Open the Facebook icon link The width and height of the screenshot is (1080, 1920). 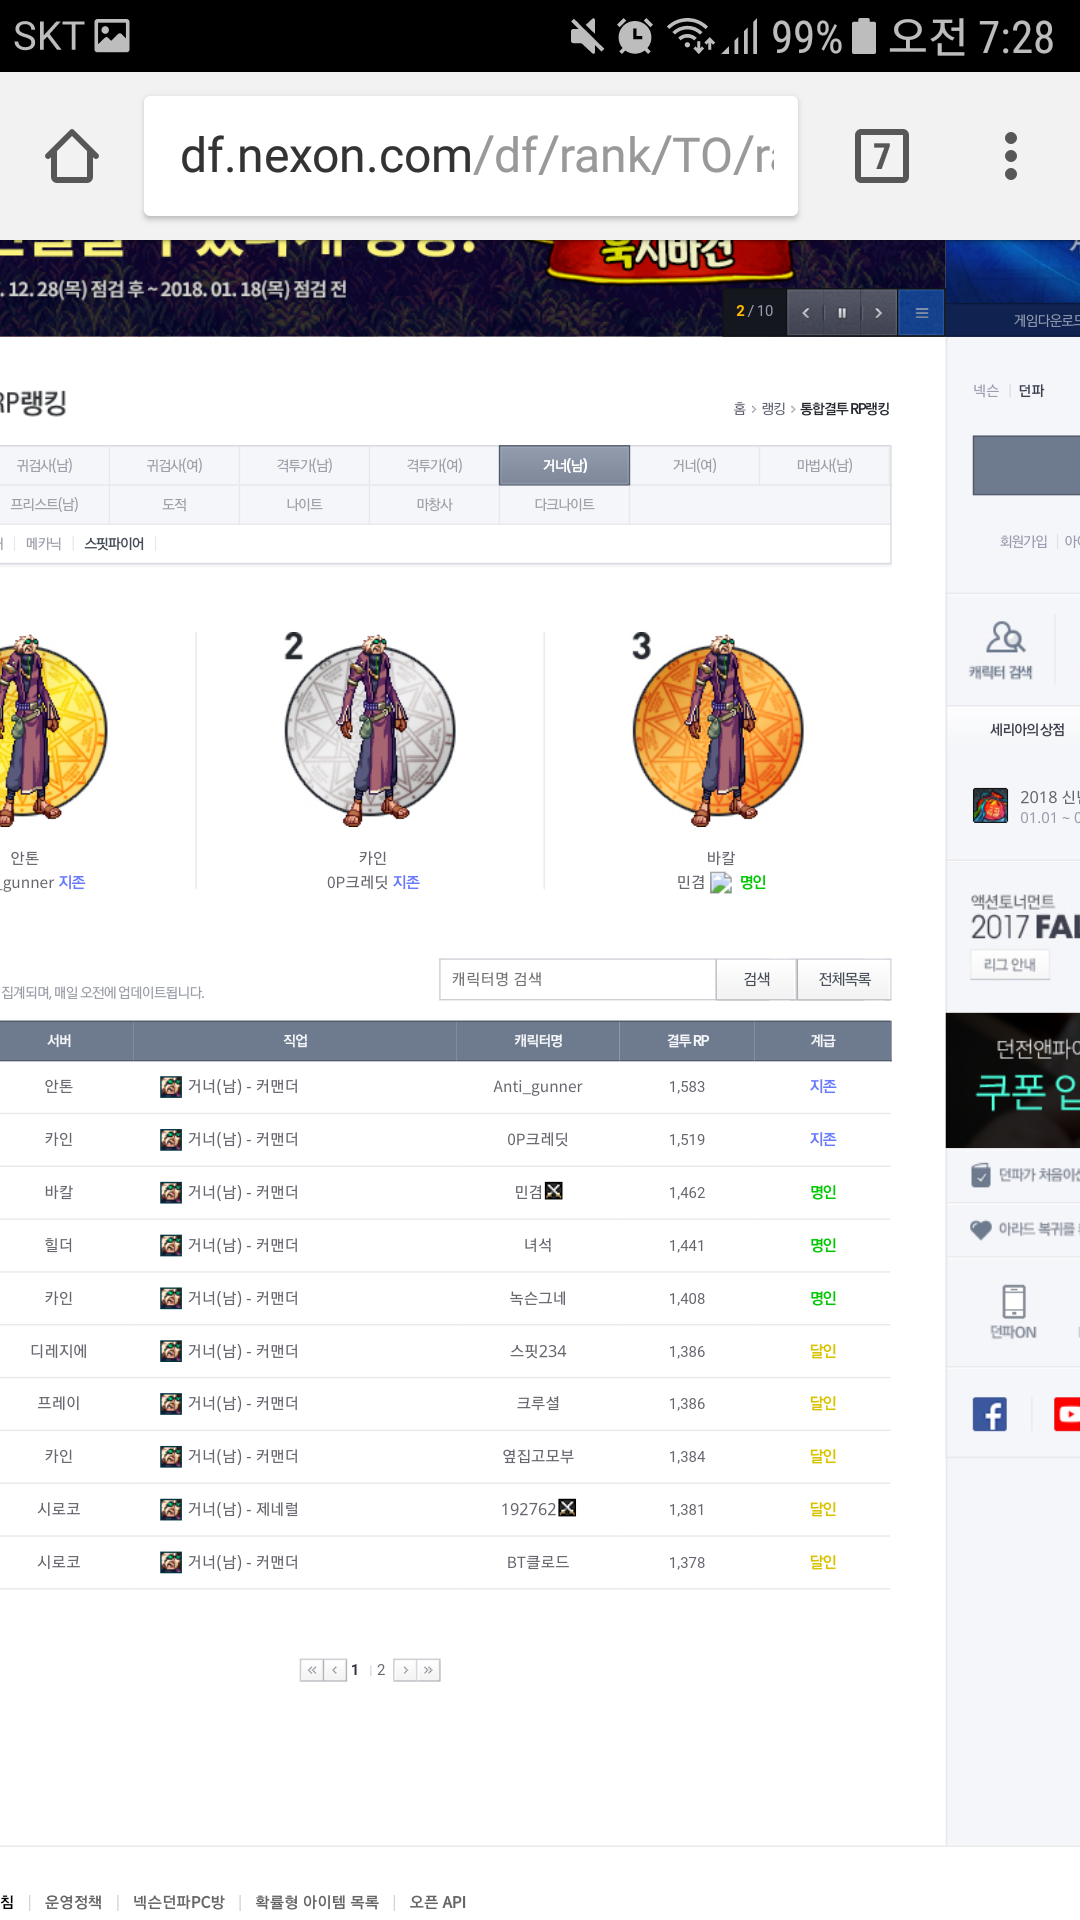coord(989,1414)
